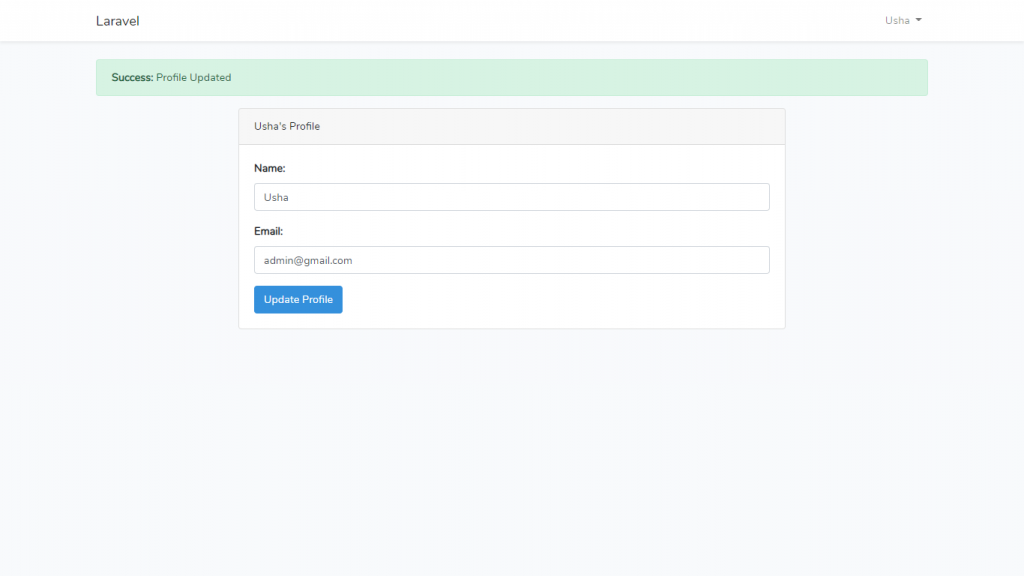The height and width of the screenshot is (576, 1024).
Task: Click the caret arrow beside Usha
Action: (x=918, y=20)
